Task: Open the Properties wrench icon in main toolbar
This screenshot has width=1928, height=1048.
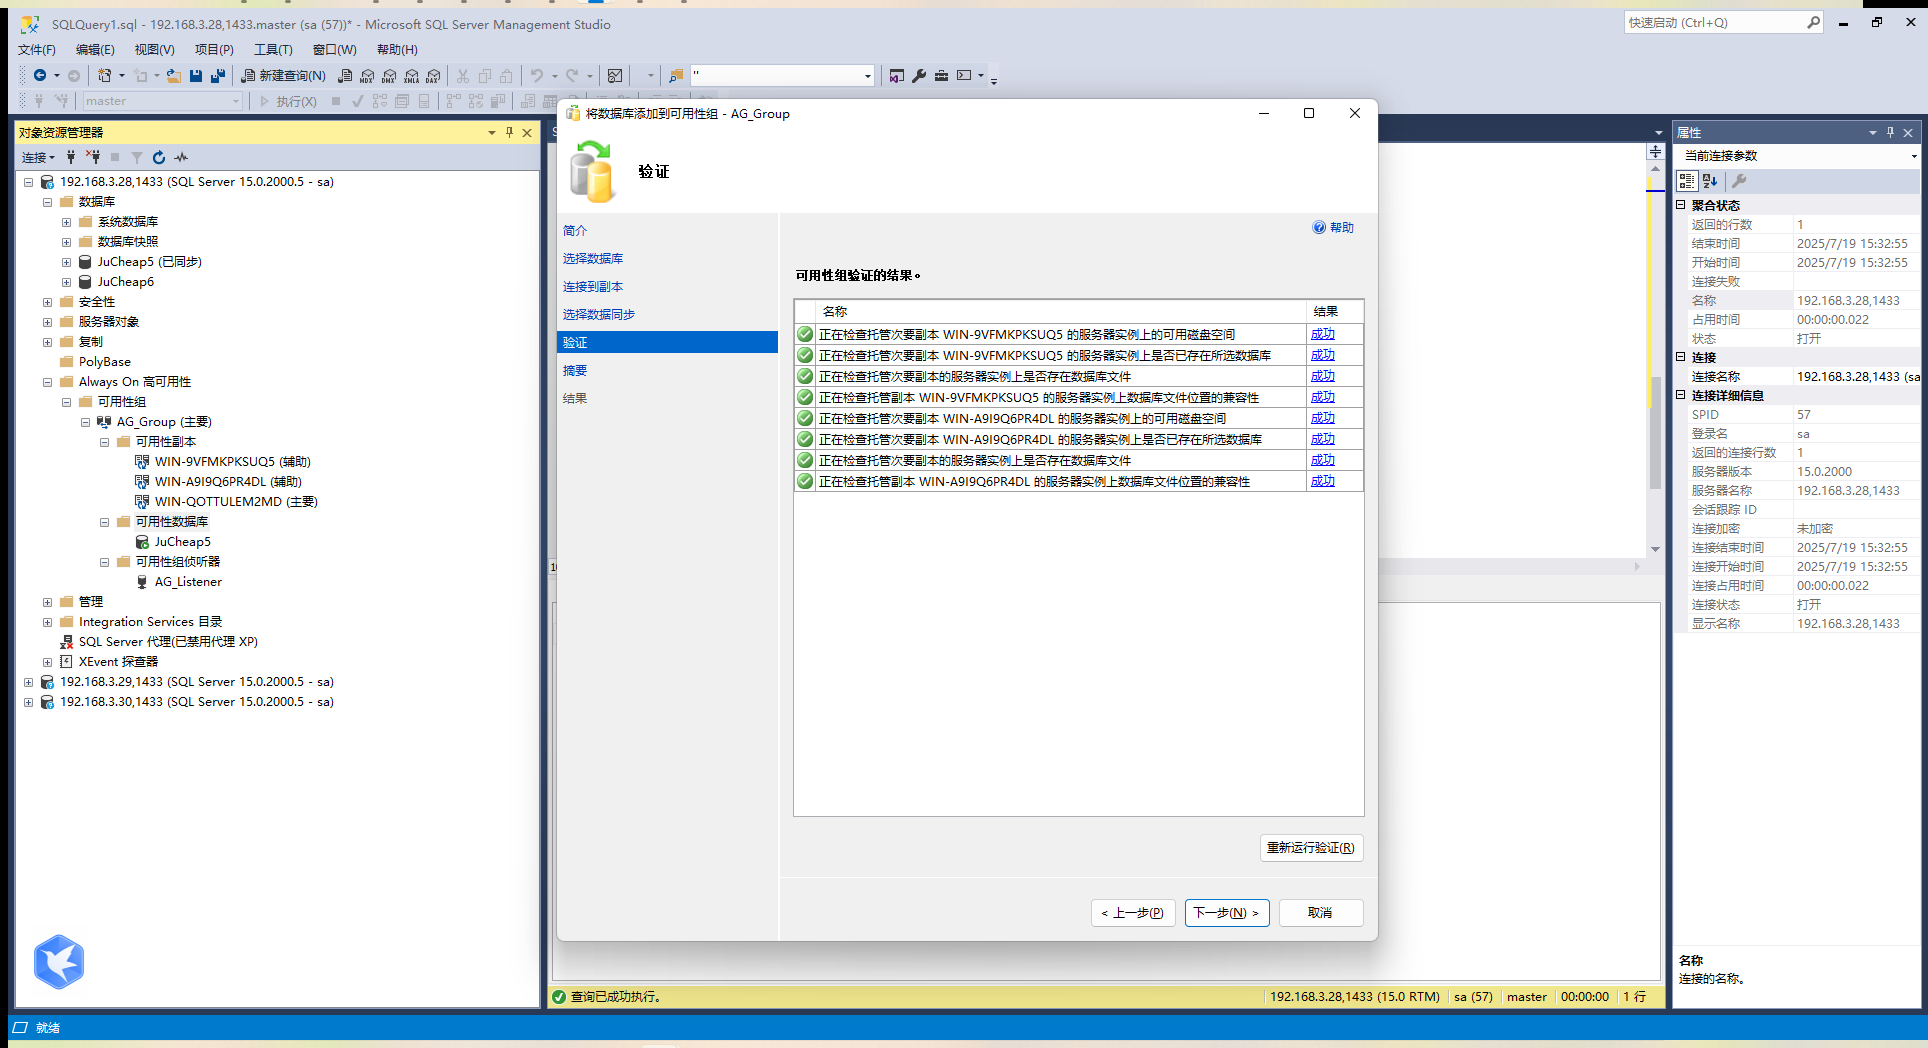Action: pyautogui.click(x=919, y=75)
